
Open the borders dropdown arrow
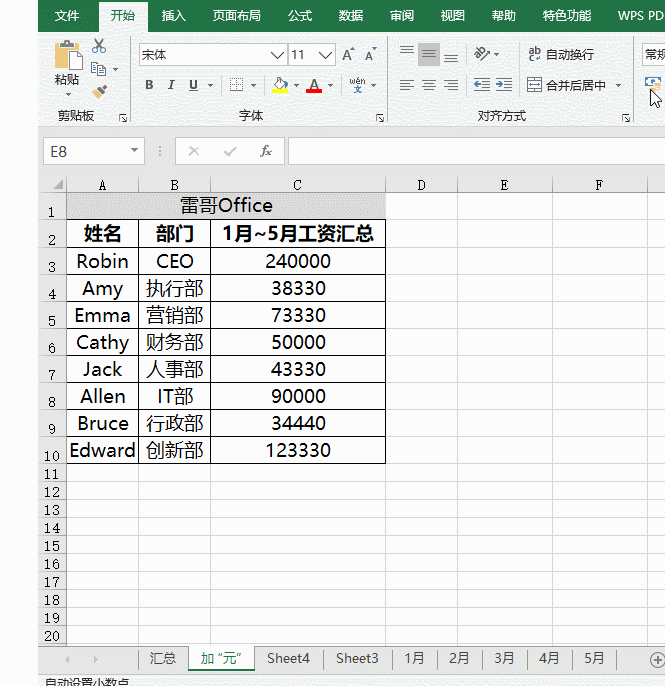[253, 85]
